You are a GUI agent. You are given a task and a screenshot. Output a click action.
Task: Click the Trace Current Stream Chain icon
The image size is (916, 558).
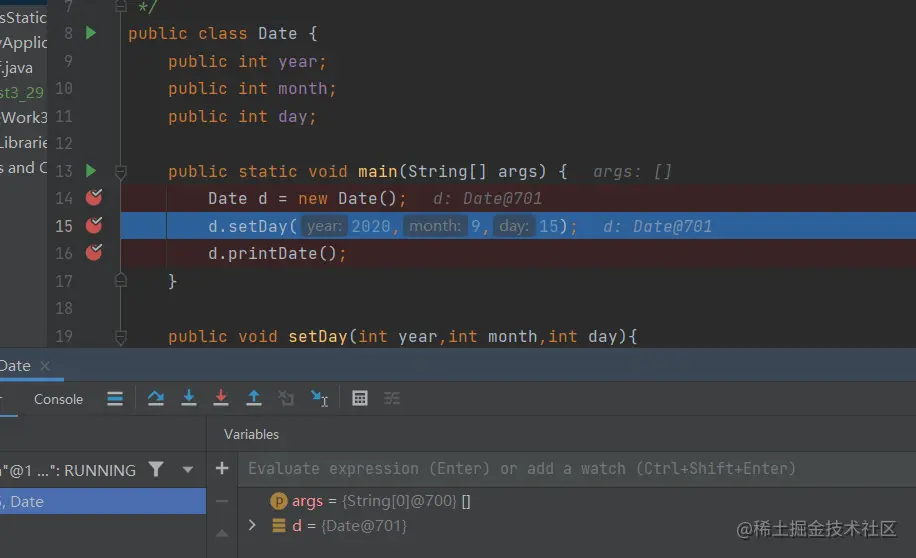click(x=392, y=398)
